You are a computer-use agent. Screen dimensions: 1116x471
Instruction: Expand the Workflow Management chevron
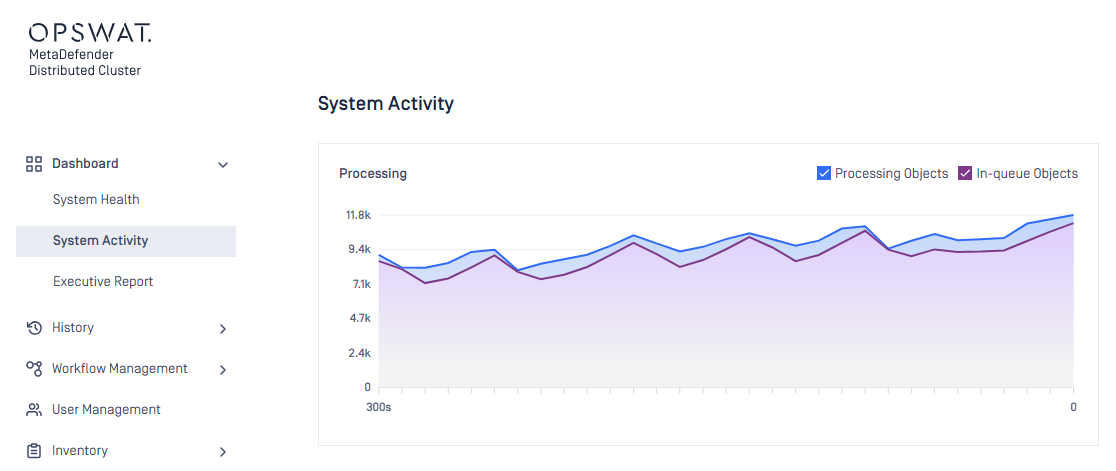click(223, 370)
